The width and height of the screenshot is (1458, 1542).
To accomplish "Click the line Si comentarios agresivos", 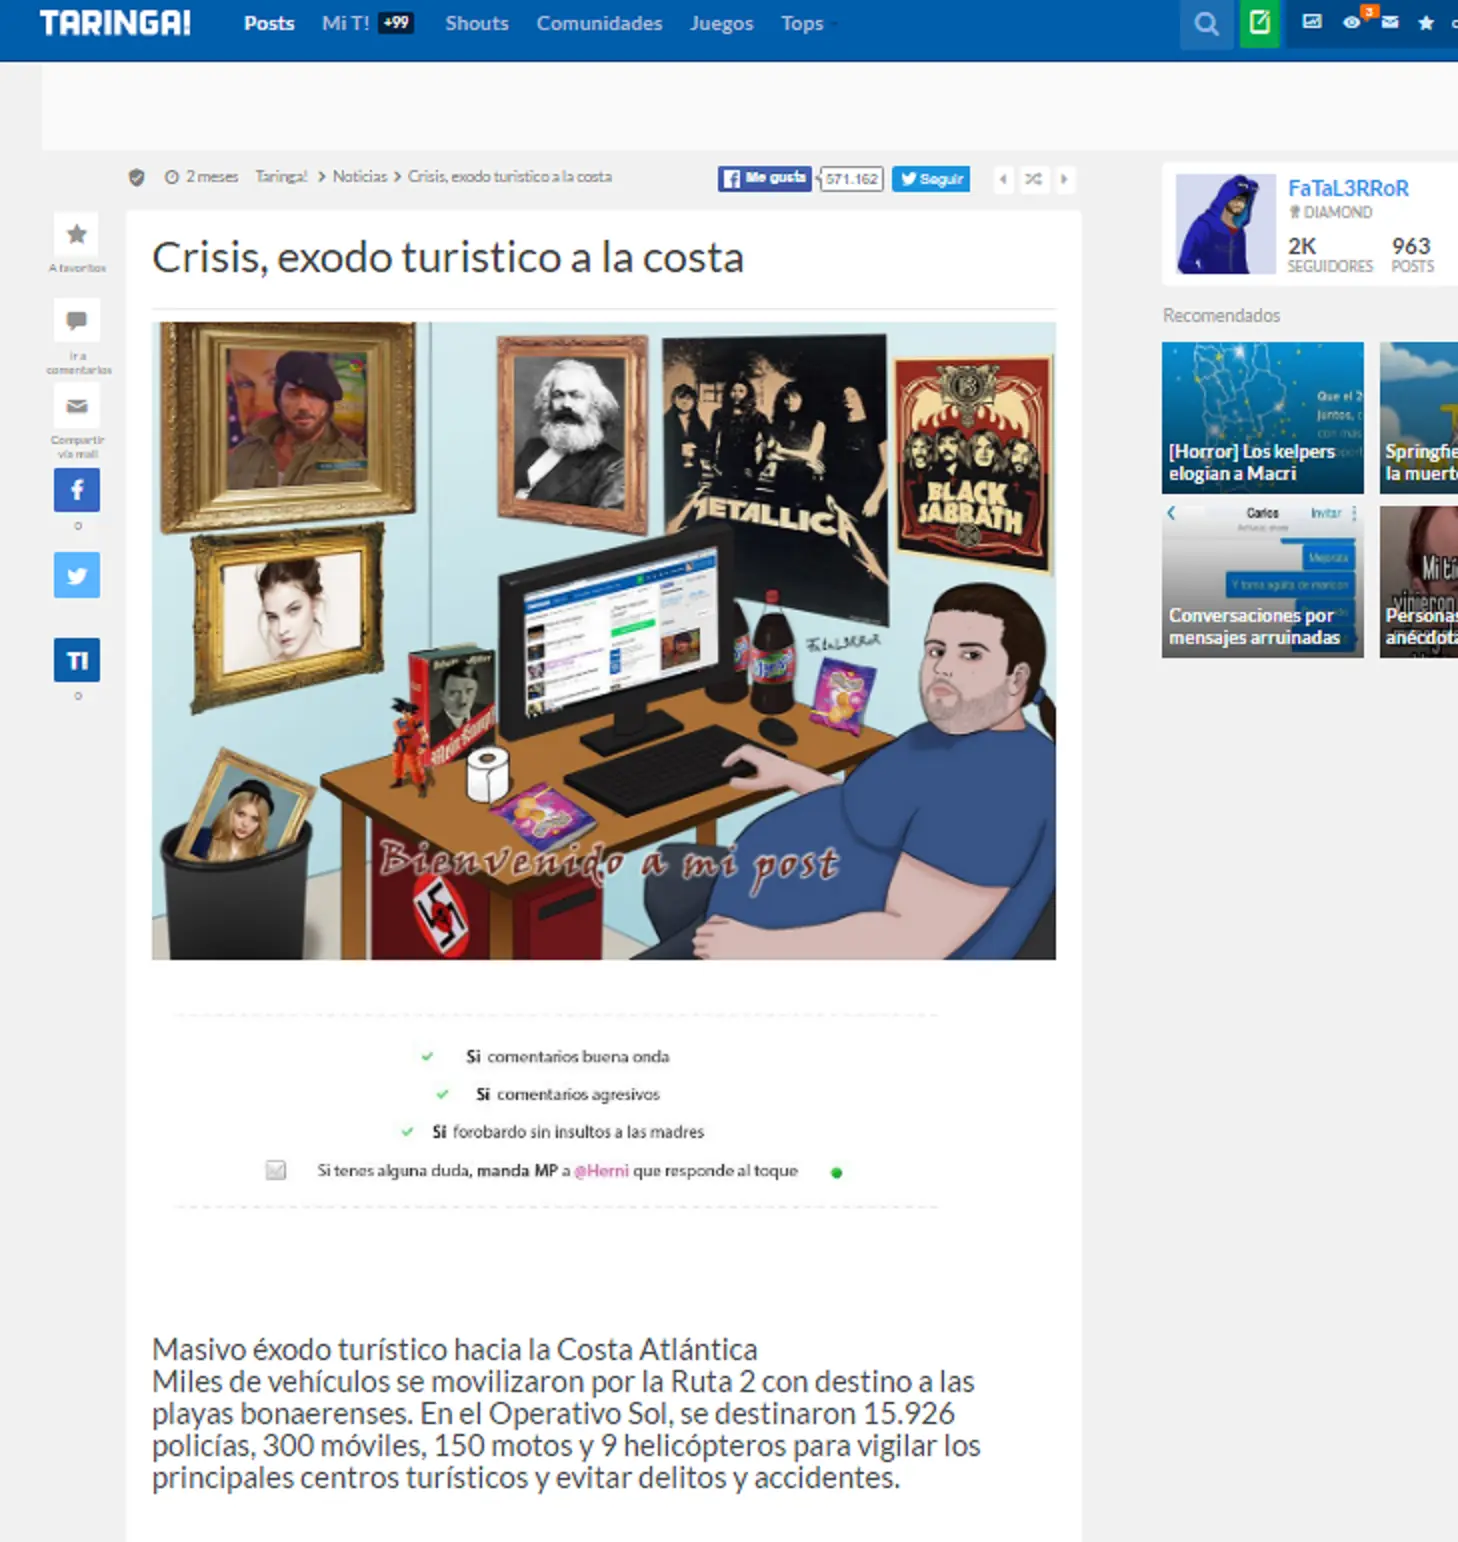I will click(568, 1094).
